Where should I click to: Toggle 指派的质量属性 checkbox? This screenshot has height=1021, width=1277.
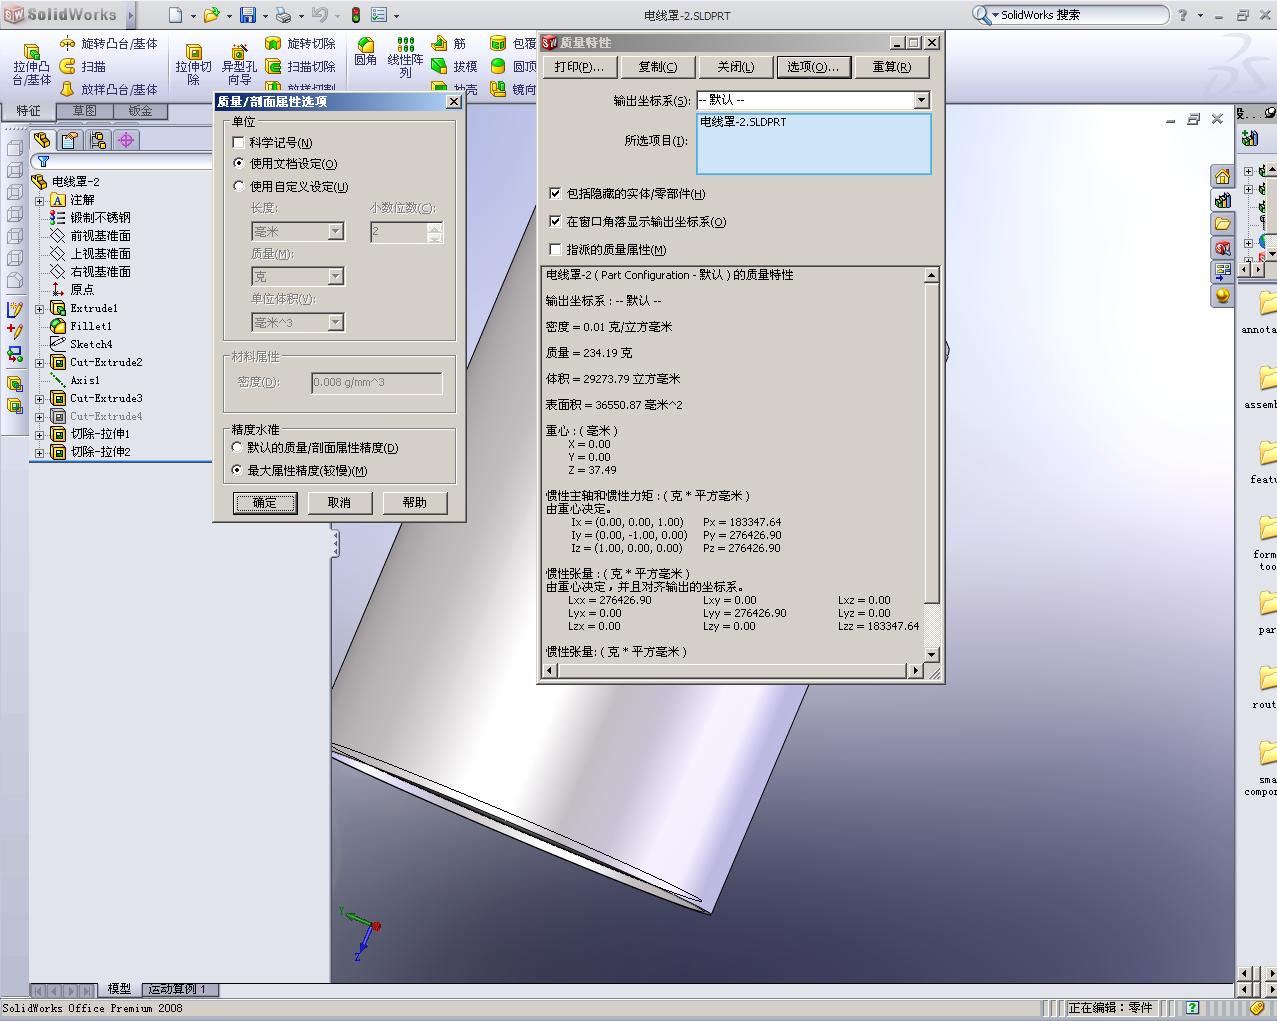point(556,249)
